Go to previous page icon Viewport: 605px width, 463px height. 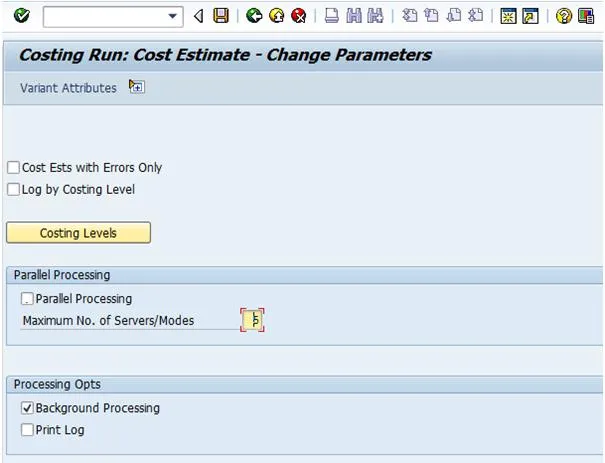[x=431, y=16]
